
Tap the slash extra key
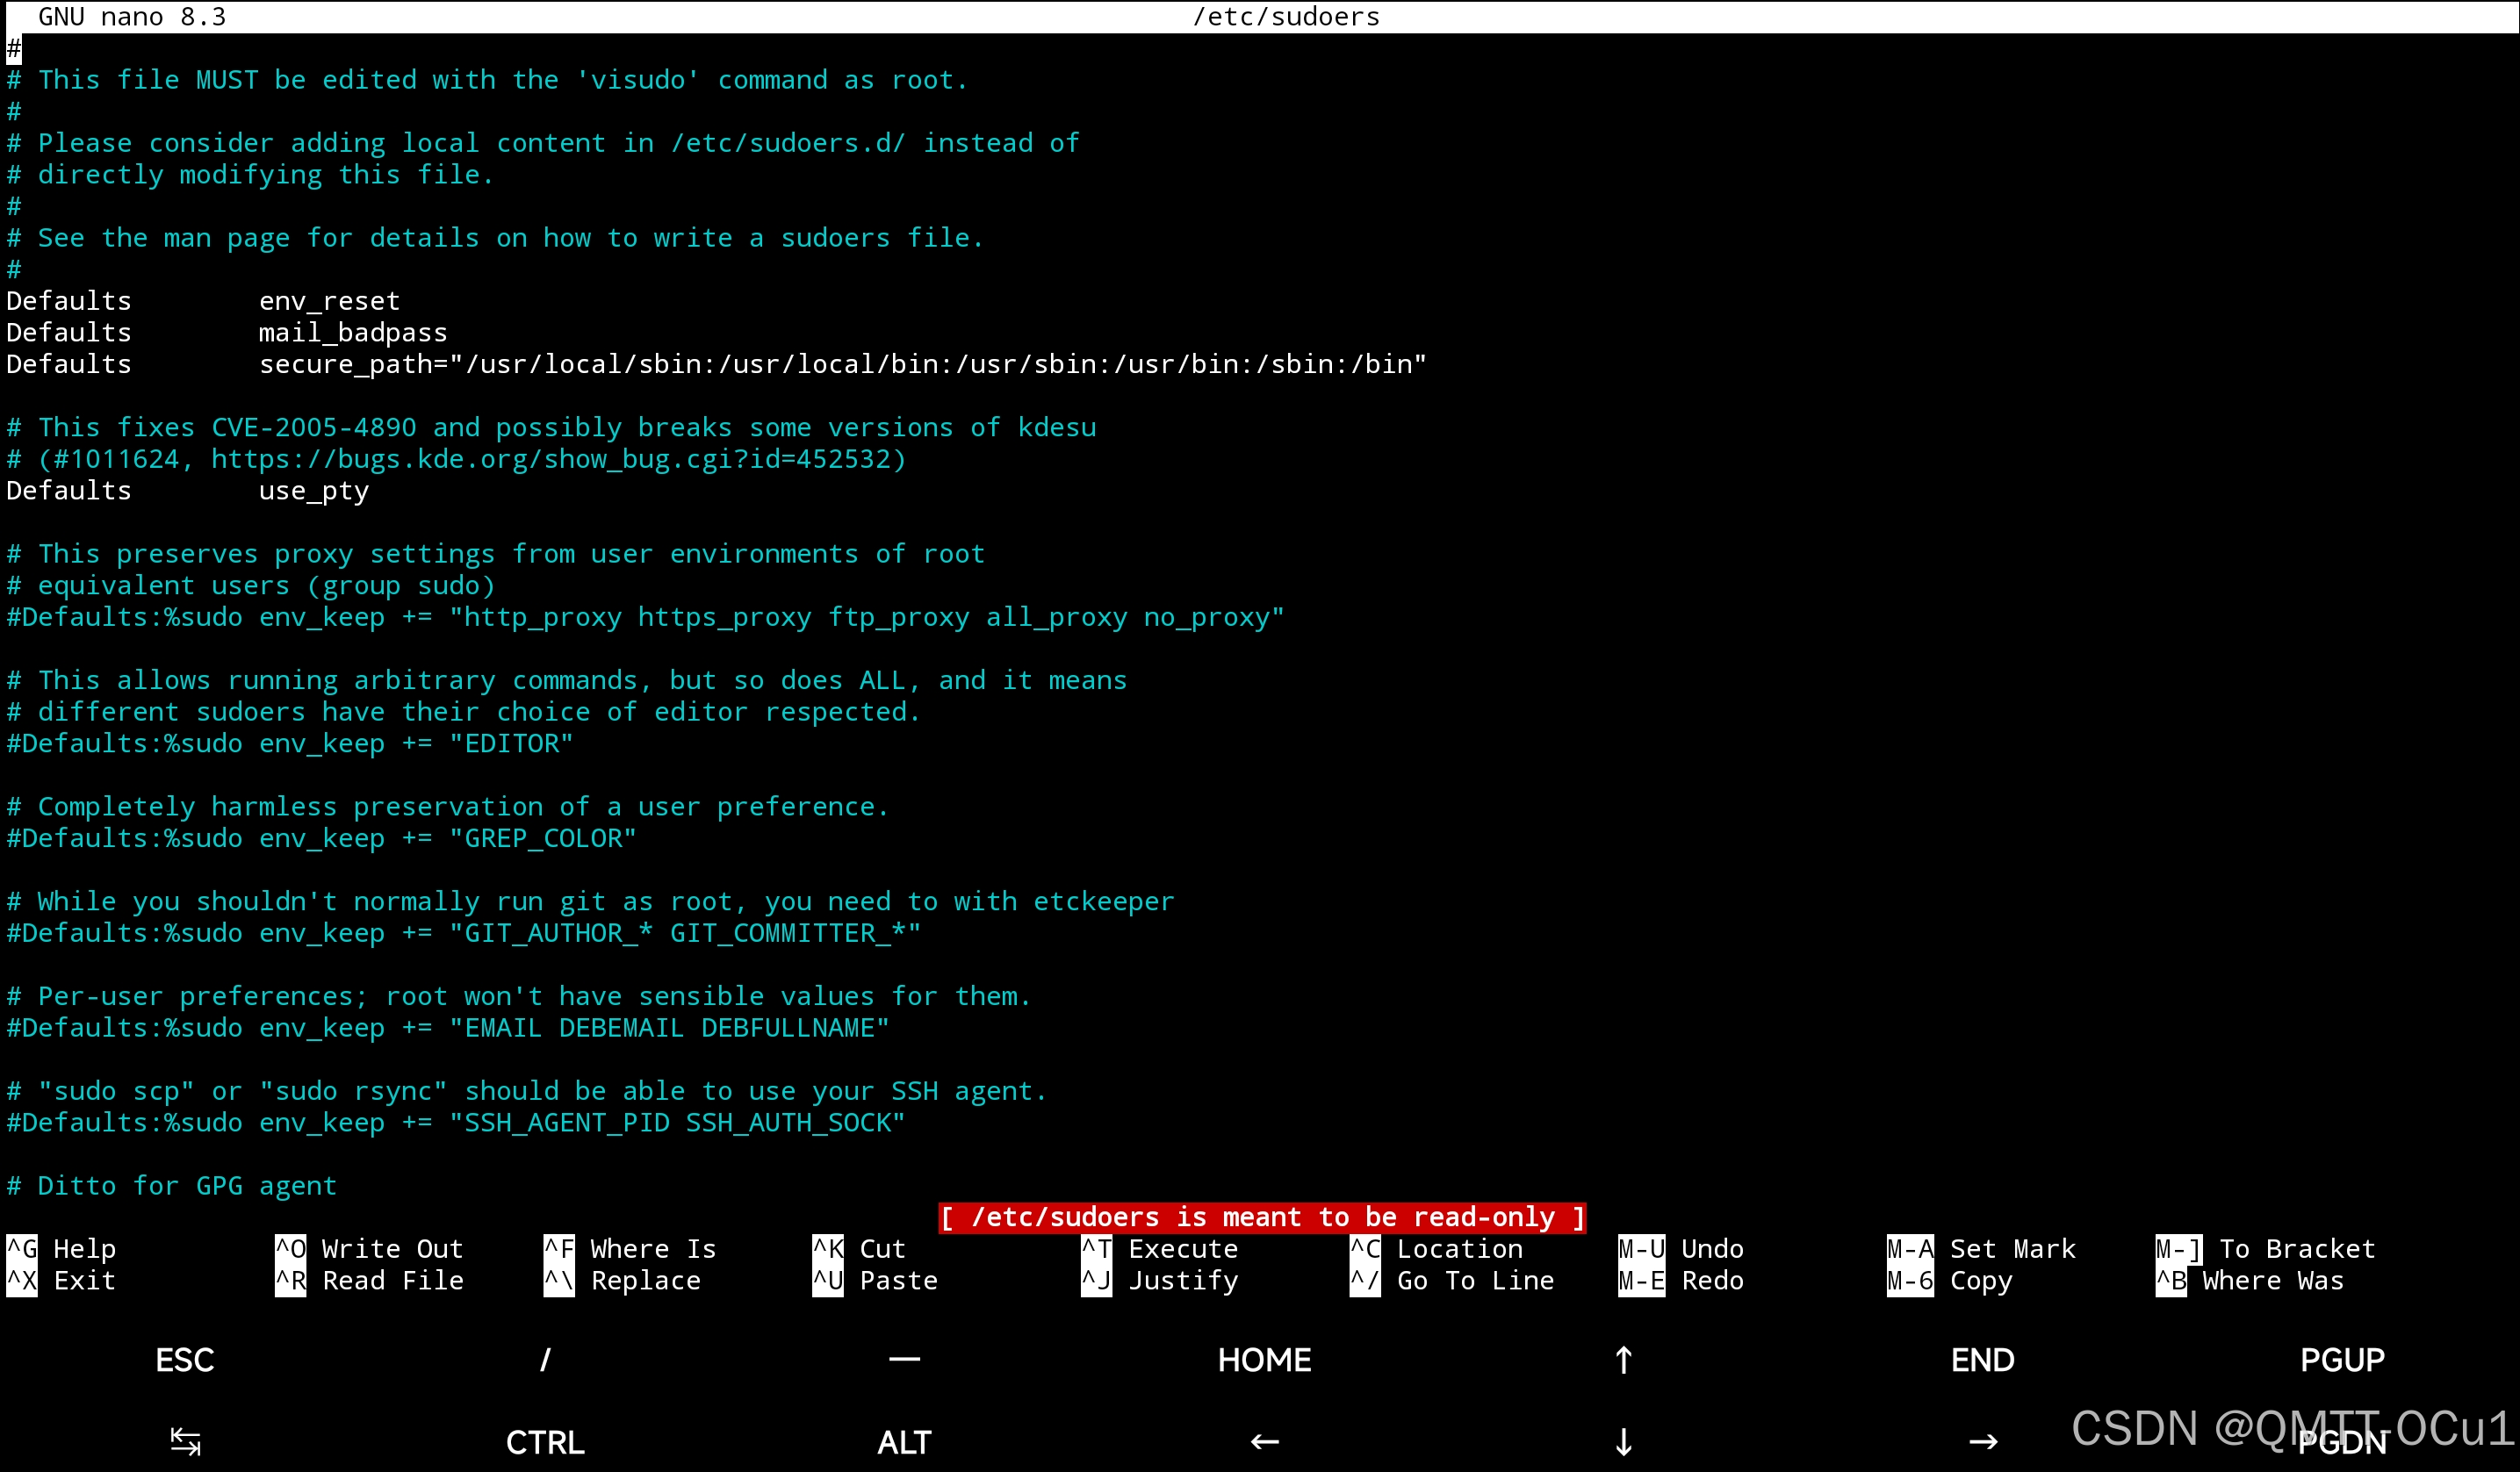(545, 1360)
